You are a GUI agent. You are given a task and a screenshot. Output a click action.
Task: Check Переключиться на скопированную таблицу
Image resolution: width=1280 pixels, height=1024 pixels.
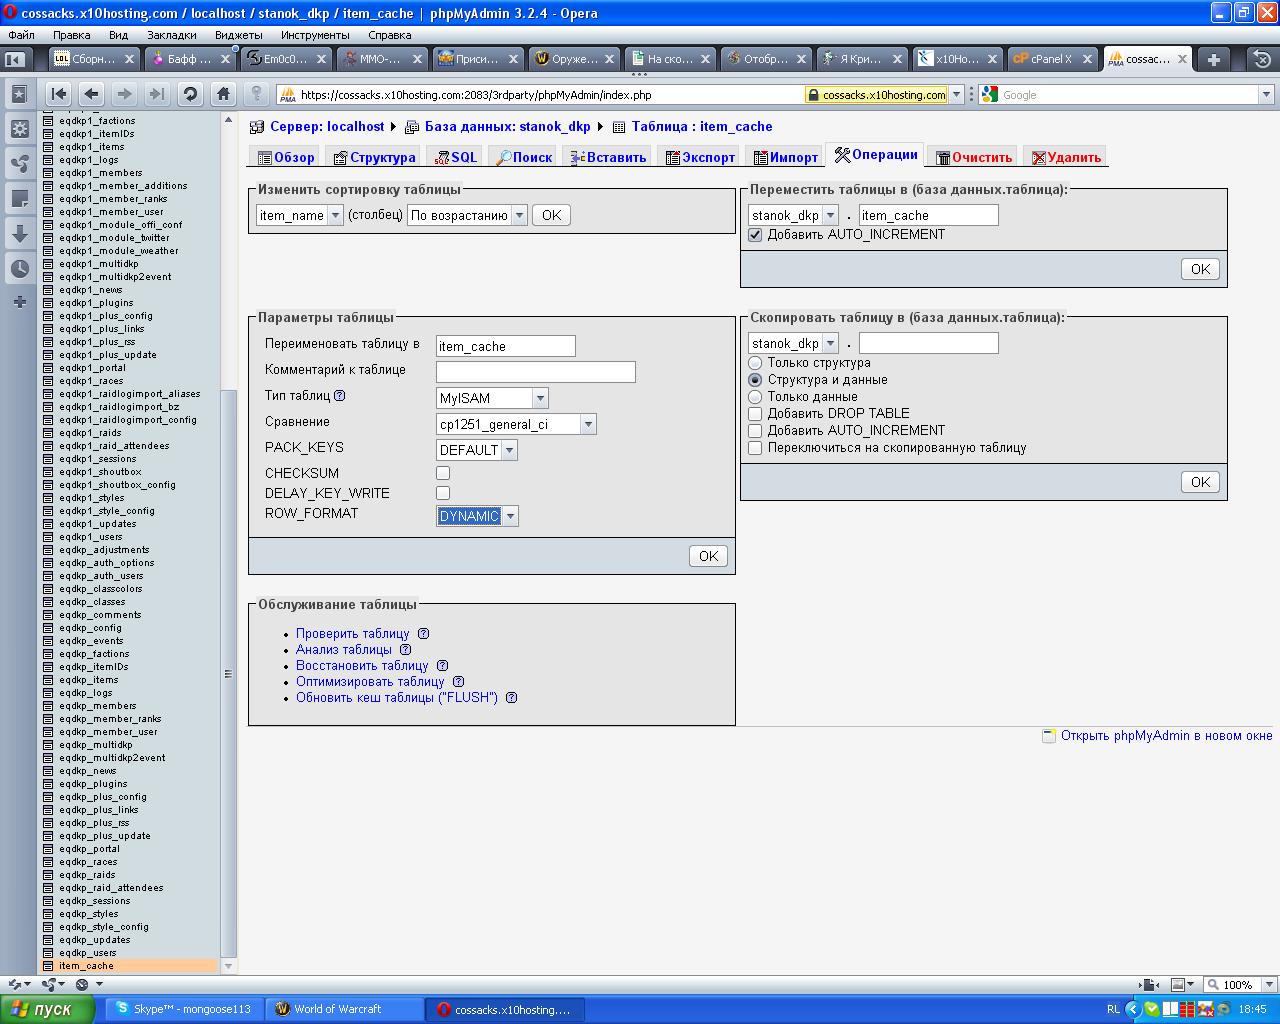coord(755,448)
